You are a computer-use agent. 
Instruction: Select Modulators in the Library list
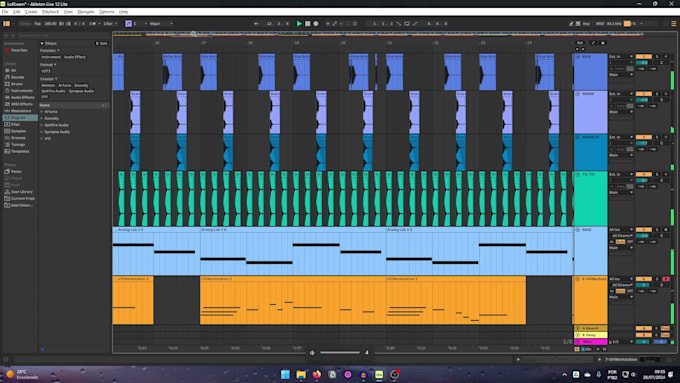21,111
